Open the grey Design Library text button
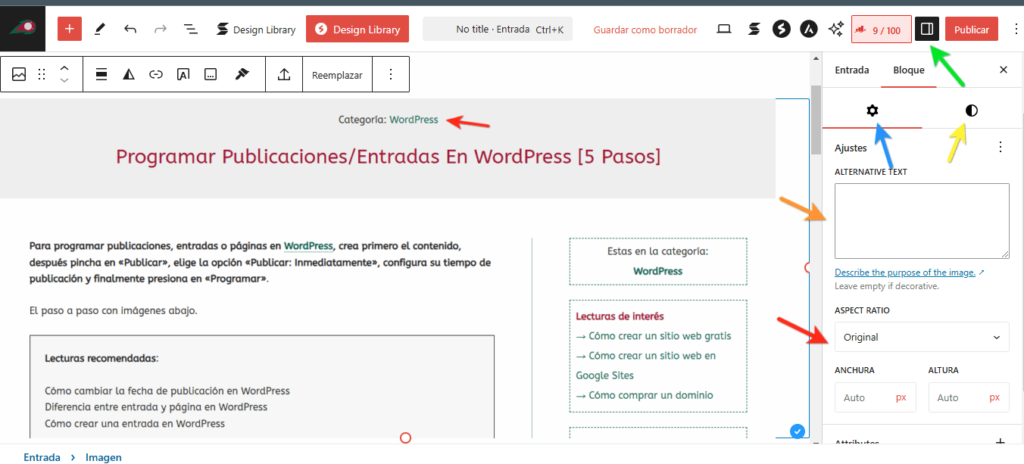Image resolution: width=1024 pixels, height=464 pixels. pyautogui.click(x=256, y=29)
